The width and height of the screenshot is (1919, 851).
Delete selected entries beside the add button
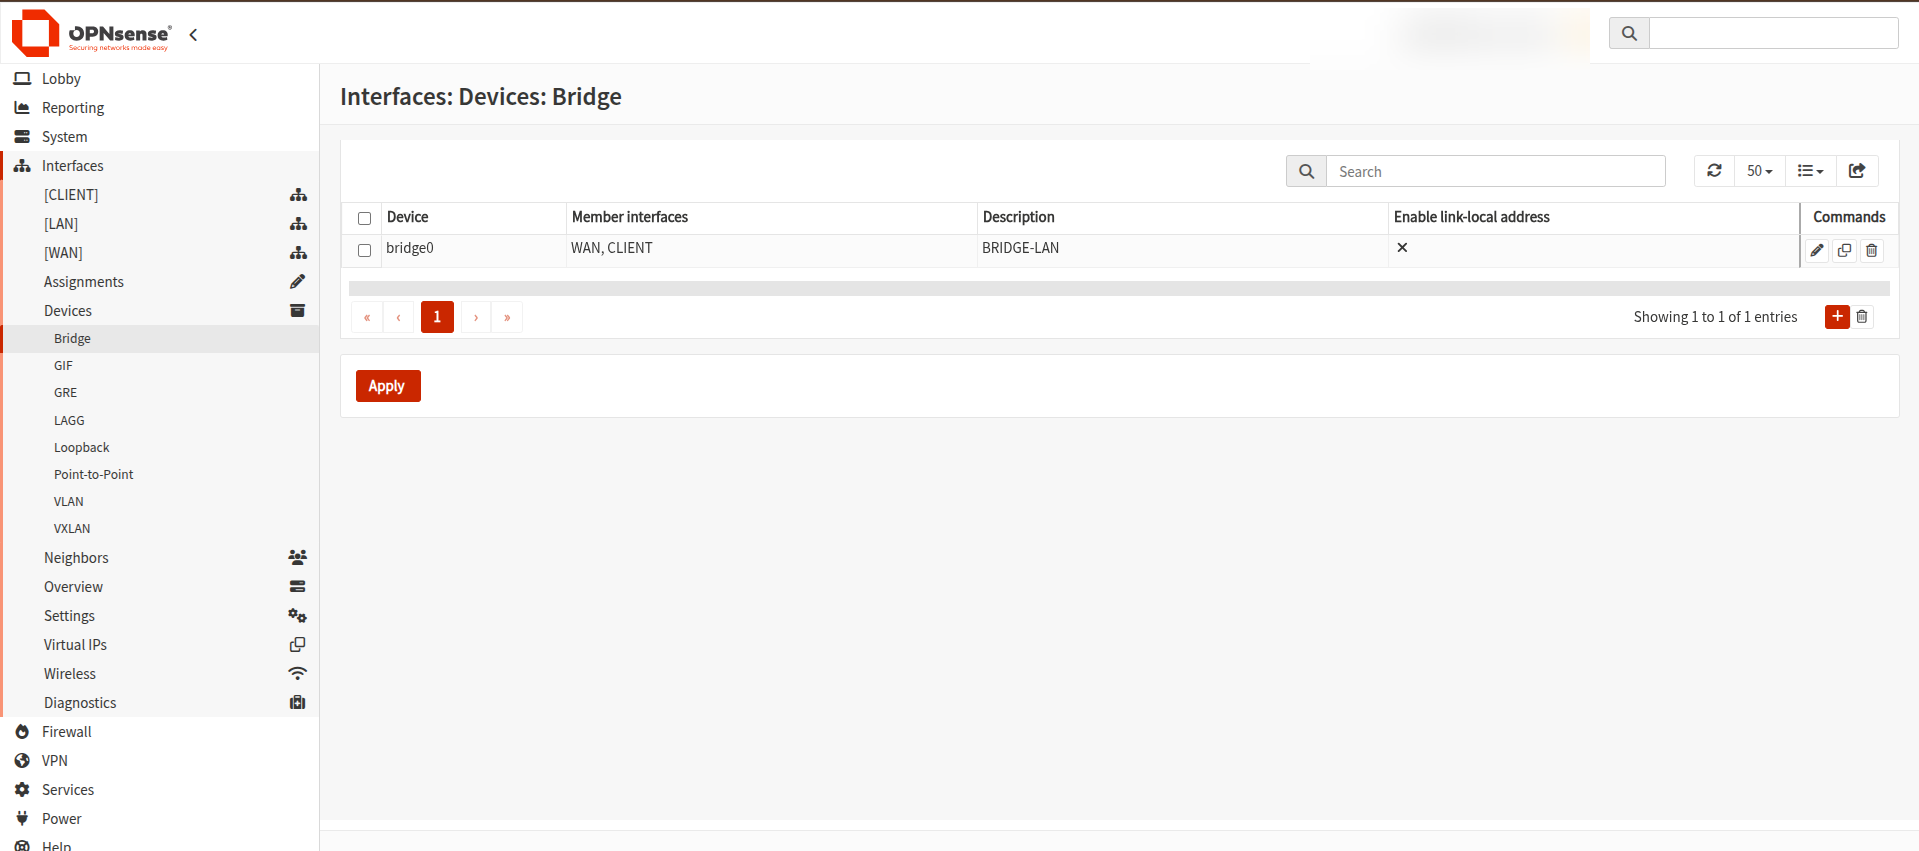[1862, 317]
